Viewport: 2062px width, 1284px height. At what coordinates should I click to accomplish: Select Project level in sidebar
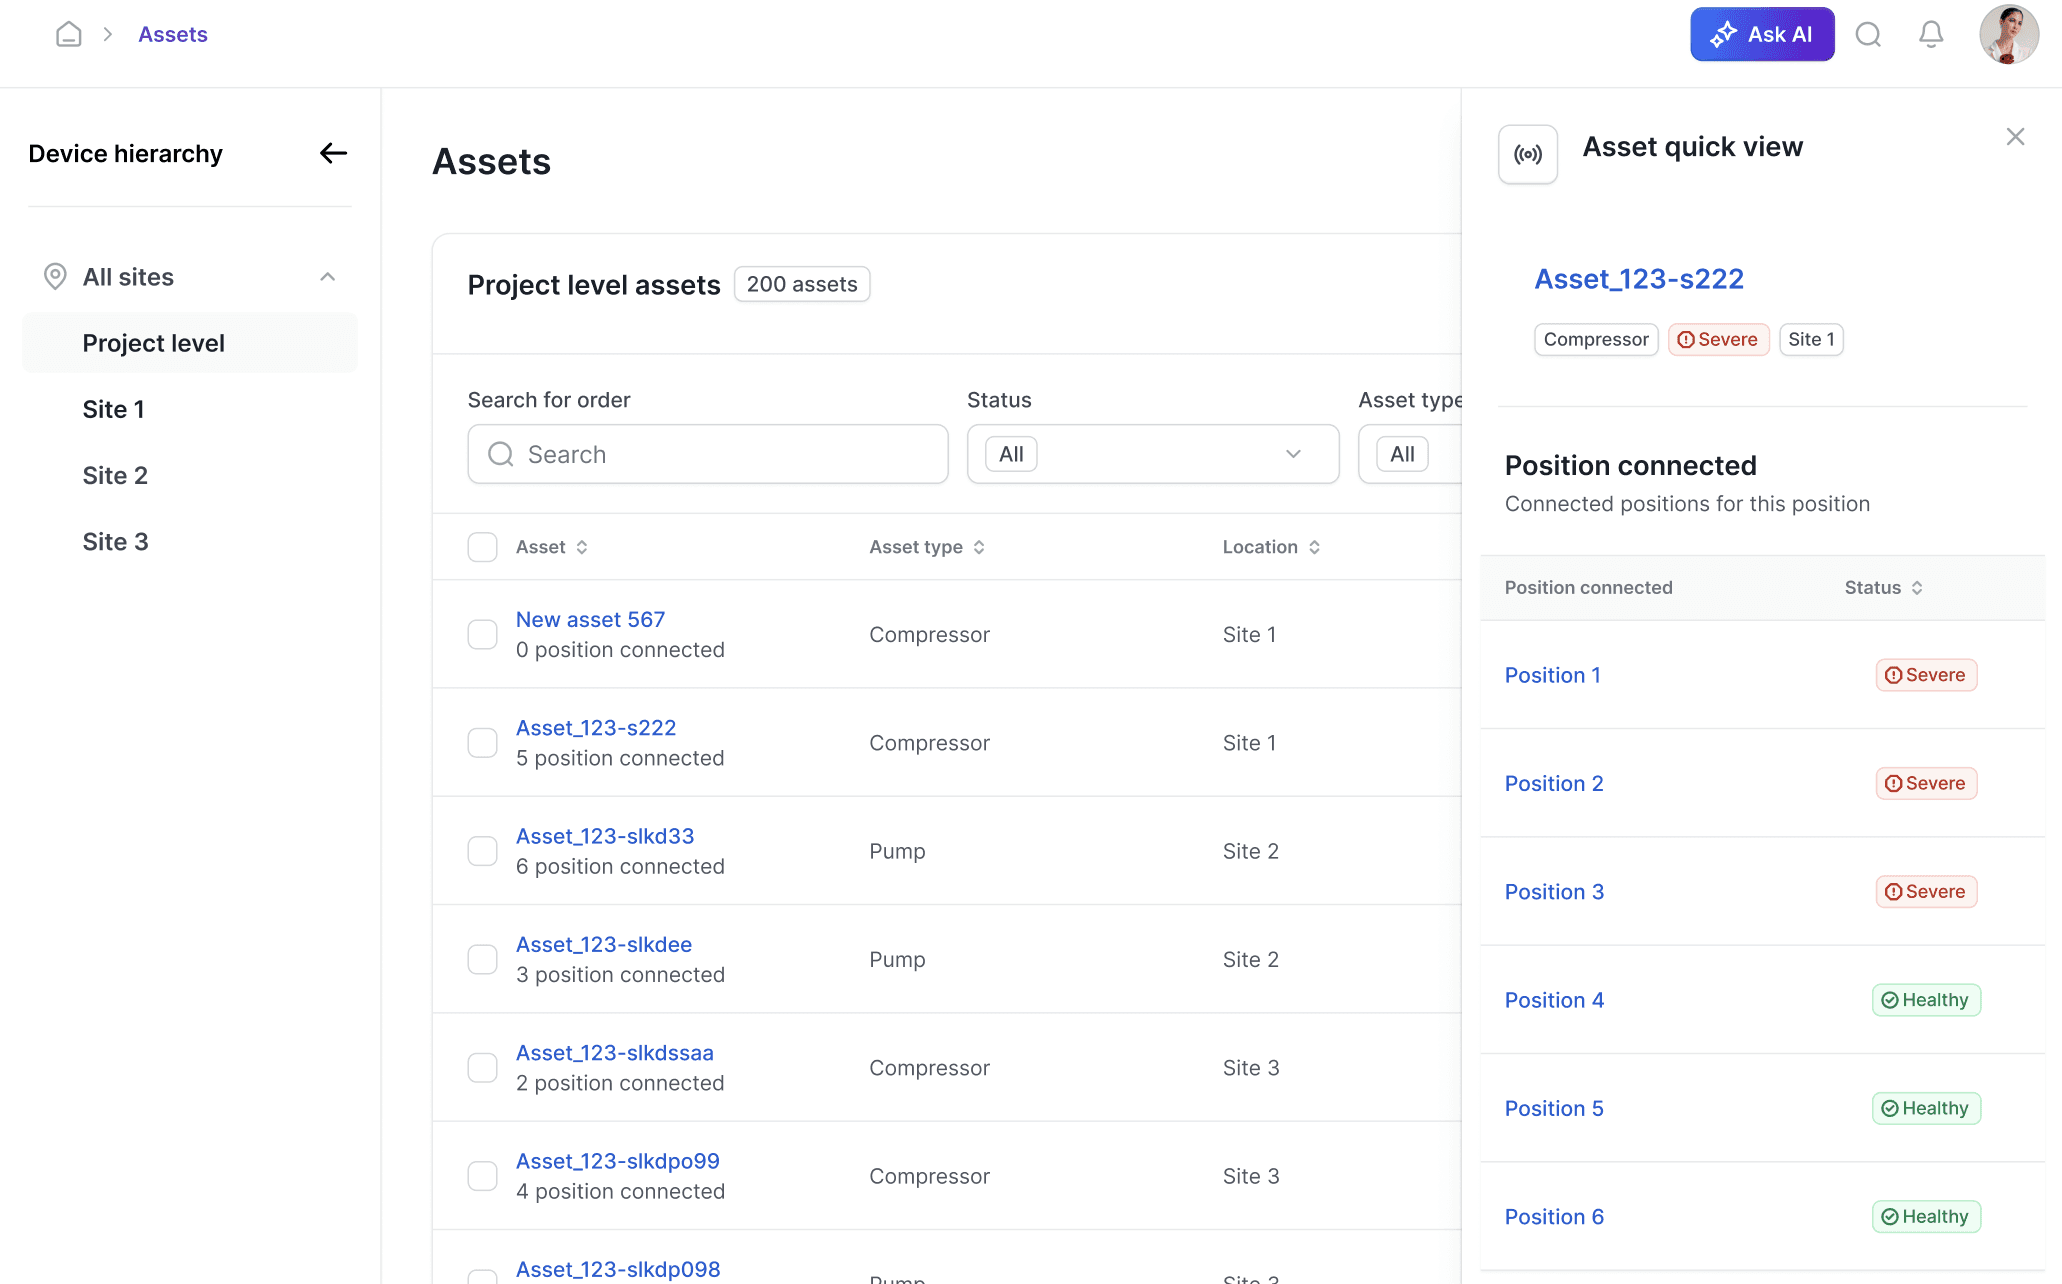(x=190, y=343)
